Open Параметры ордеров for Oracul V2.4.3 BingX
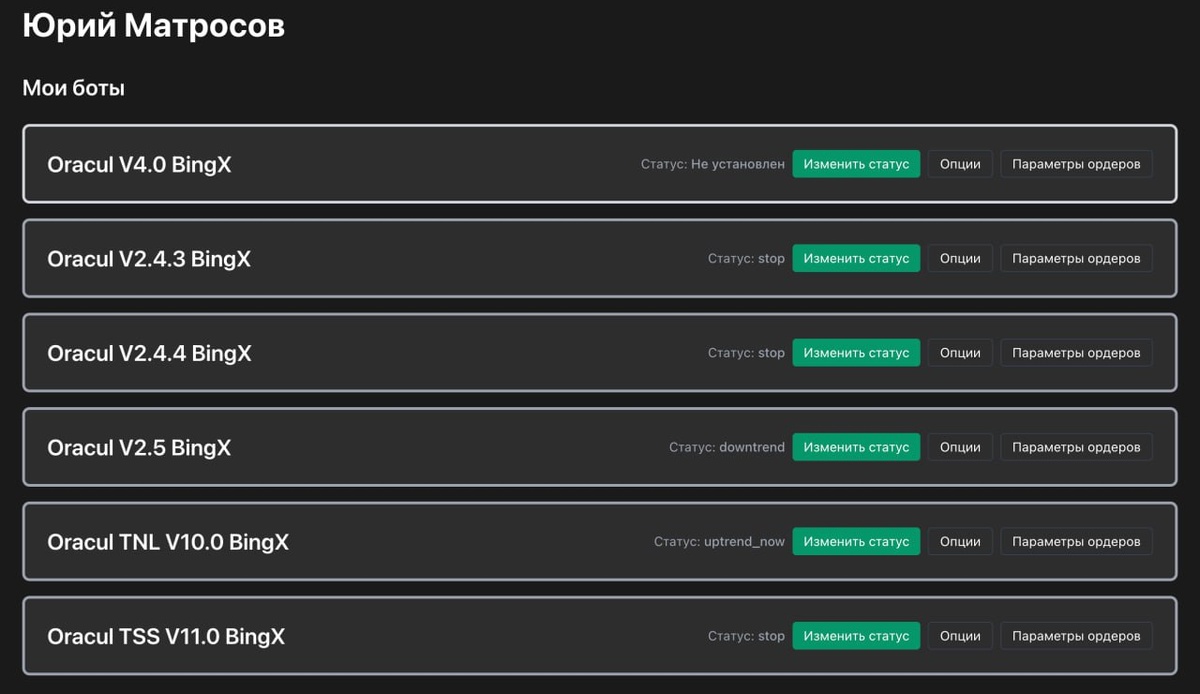This screenshot has width=1200, height=694. pyautogui.click(x=1076, y=258)
